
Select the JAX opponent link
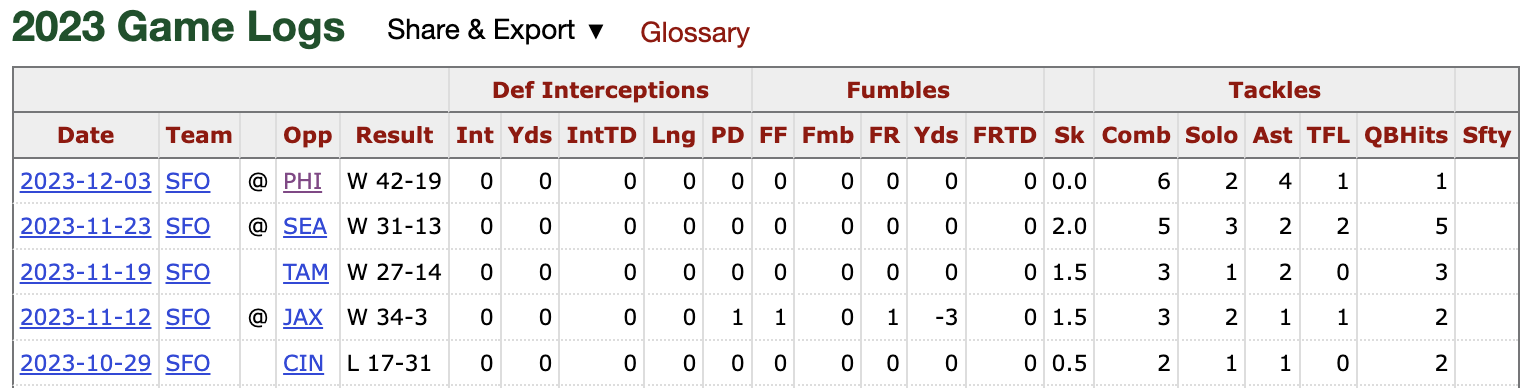point(303,318)
